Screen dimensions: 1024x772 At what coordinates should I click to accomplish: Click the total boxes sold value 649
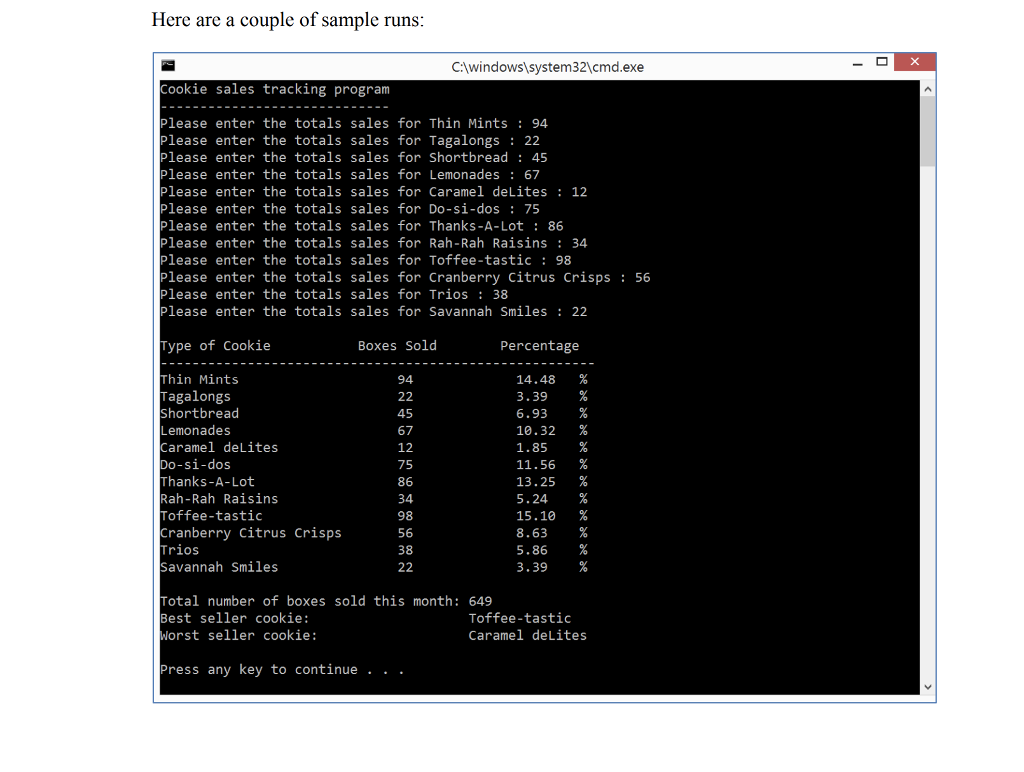(481, 601)
